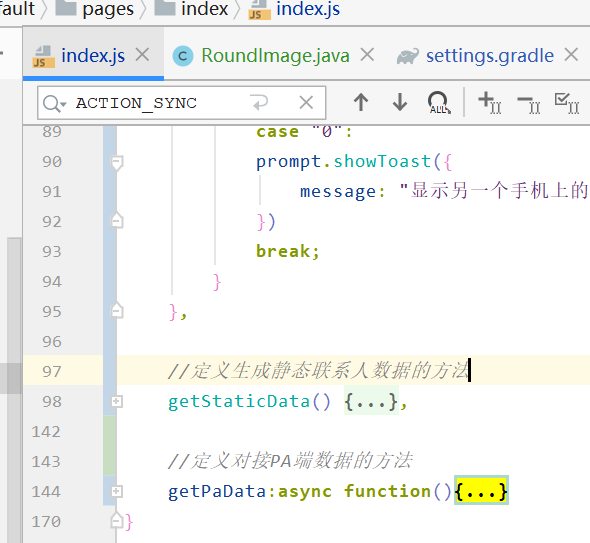Open pages folder in breadcrumb
This screenshot has height=543, width=590.
pyautogui.click(x=108, y=8)
